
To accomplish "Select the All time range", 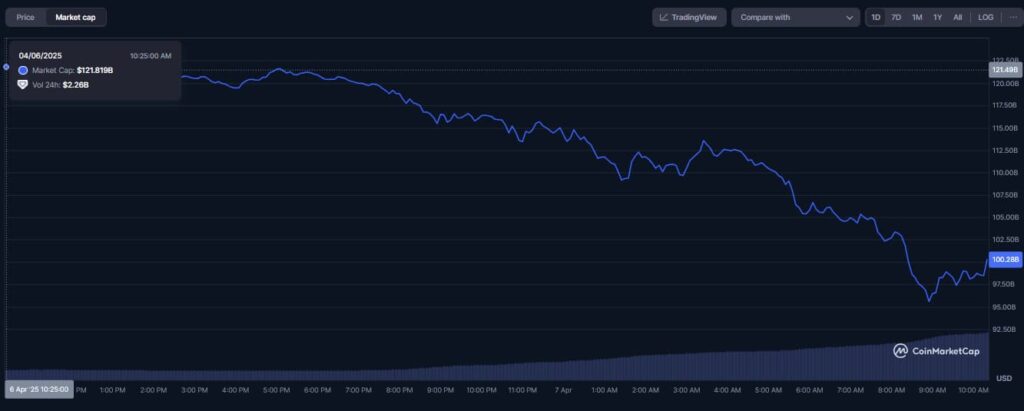I will tap(957, 18).
